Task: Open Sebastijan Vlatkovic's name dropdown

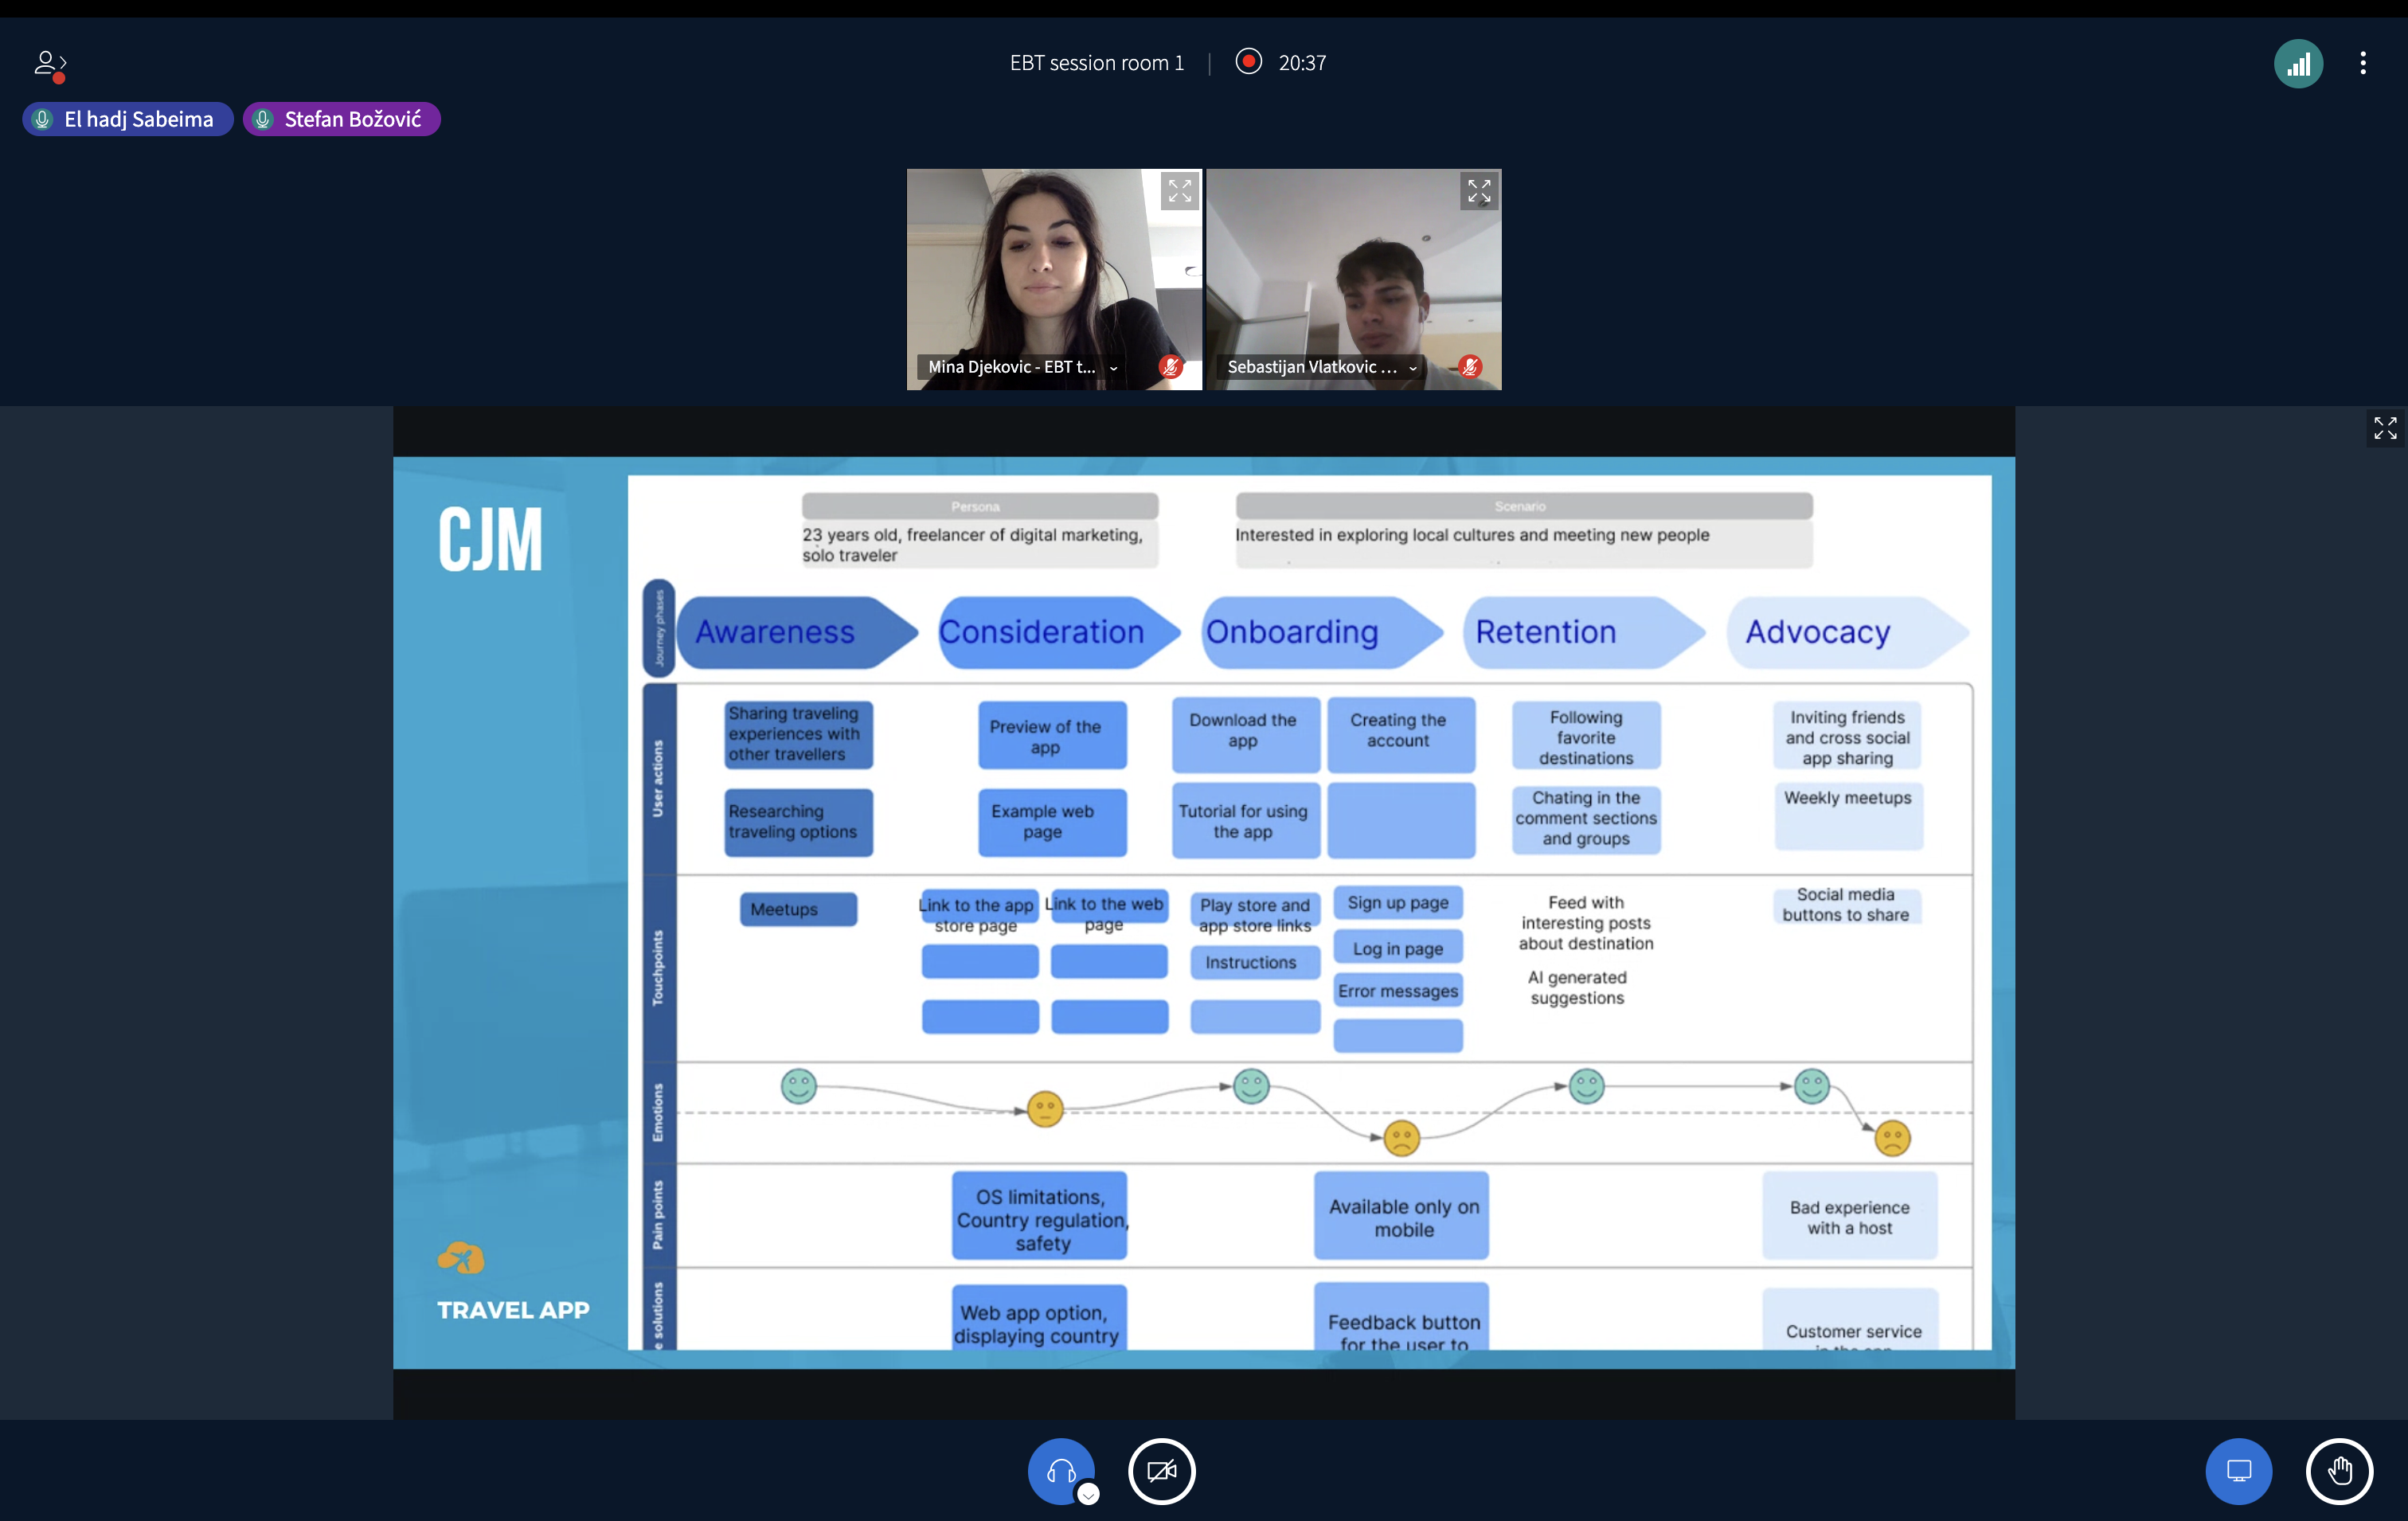Action: click(1412, 368)
